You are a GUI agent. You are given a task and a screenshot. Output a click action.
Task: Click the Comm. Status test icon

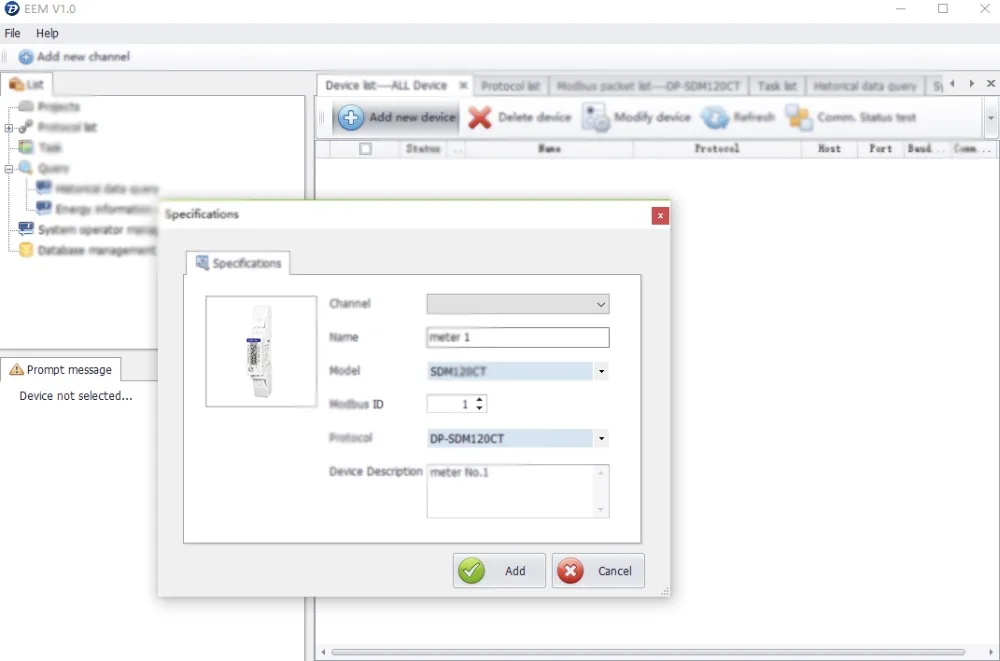(x=798, y=117)
